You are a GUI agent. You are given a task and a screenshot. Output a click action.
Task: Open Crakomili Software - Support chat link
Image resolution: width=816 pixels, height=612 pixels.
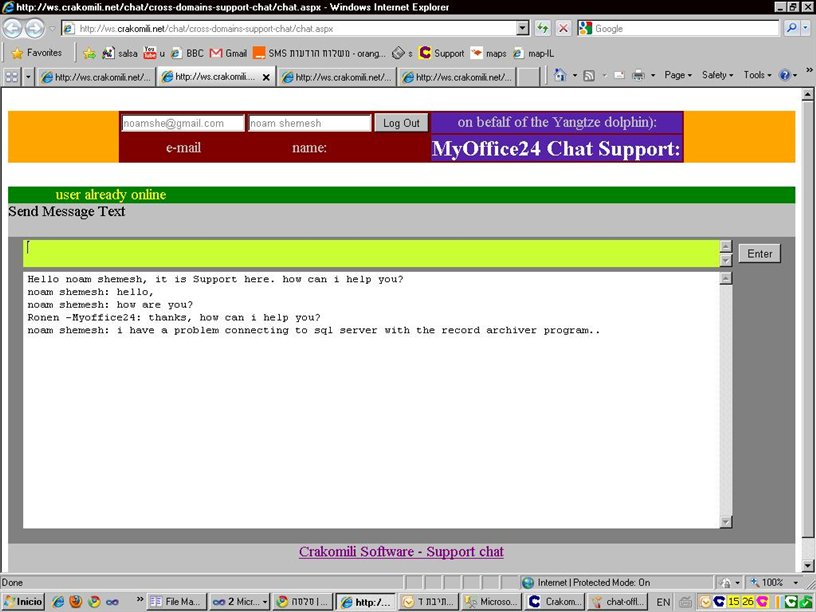click(x=401, y=552)
